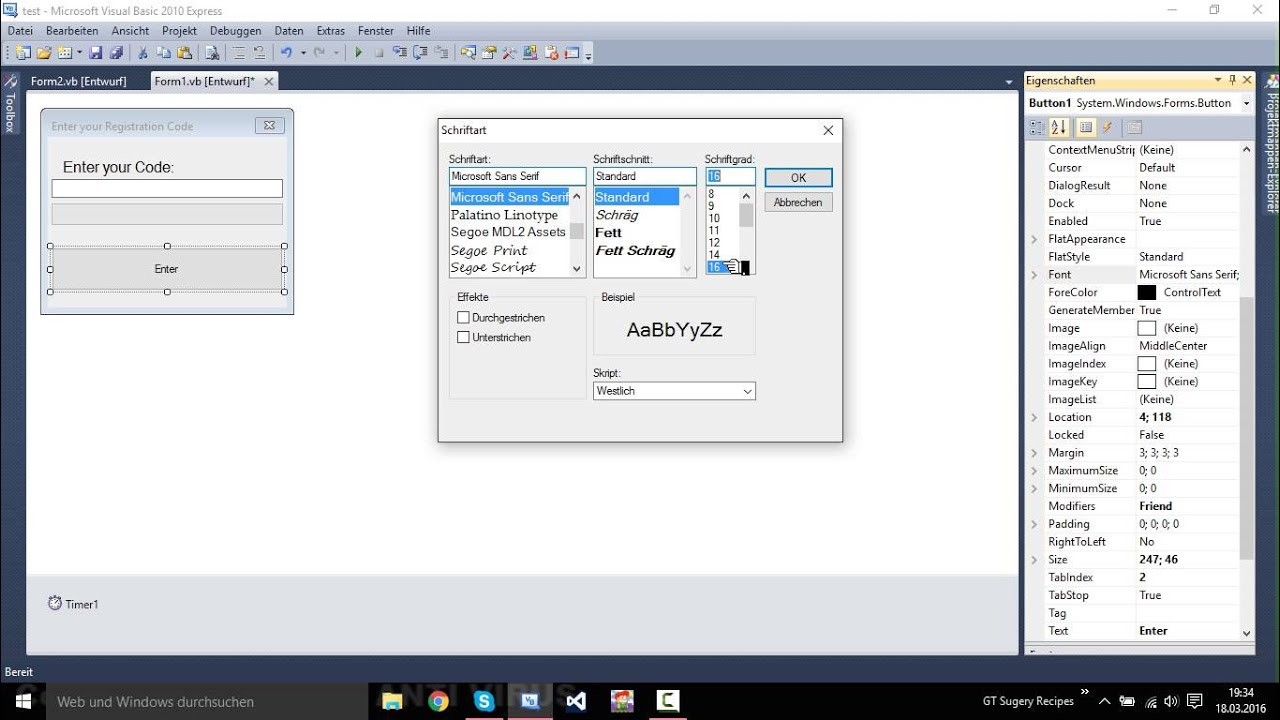Click the Abbrechen button
The width and height of the screenshot is (1280, 720).
(x=798, y=202)
